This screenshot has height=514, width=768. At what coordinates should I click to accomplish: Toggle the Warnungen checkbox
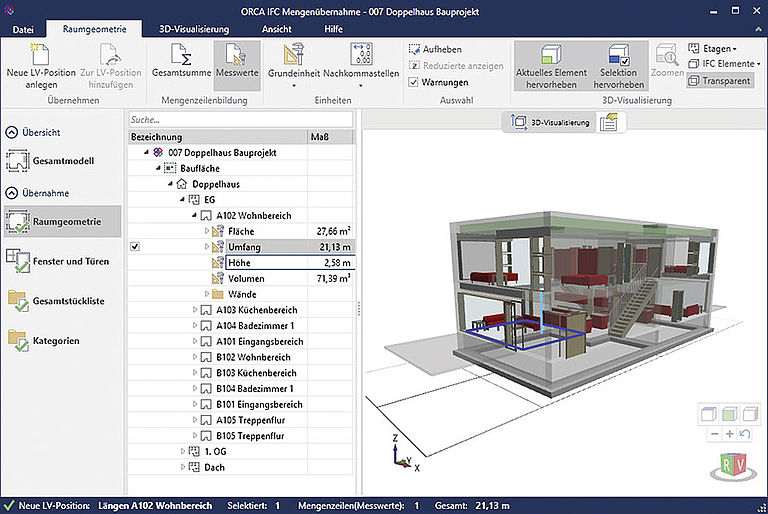click(x=414, y=82)
